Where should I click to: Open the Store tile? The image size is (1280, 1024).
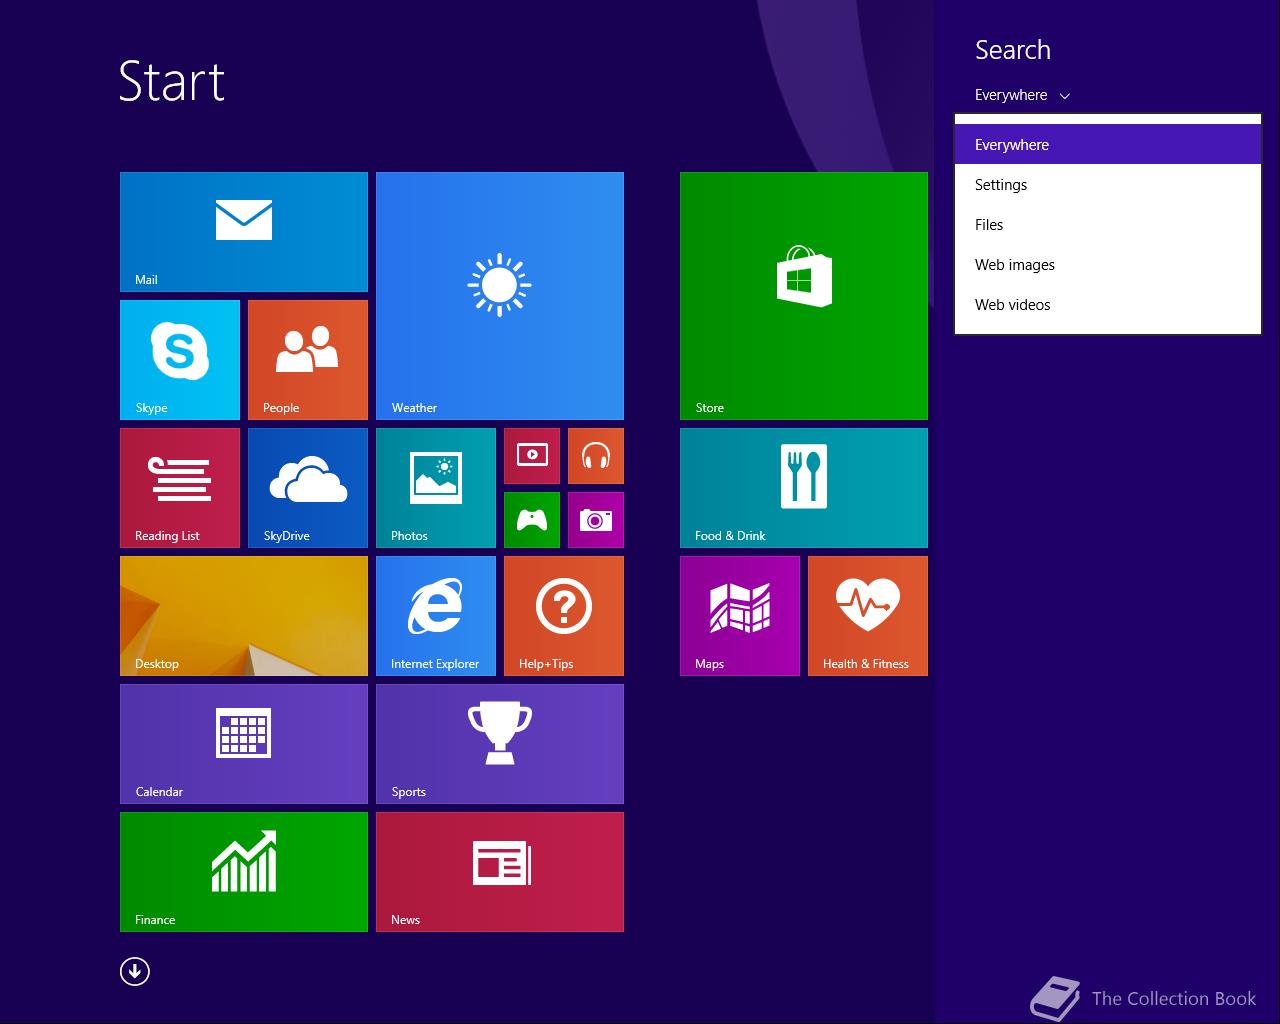[x=804, y=296]
